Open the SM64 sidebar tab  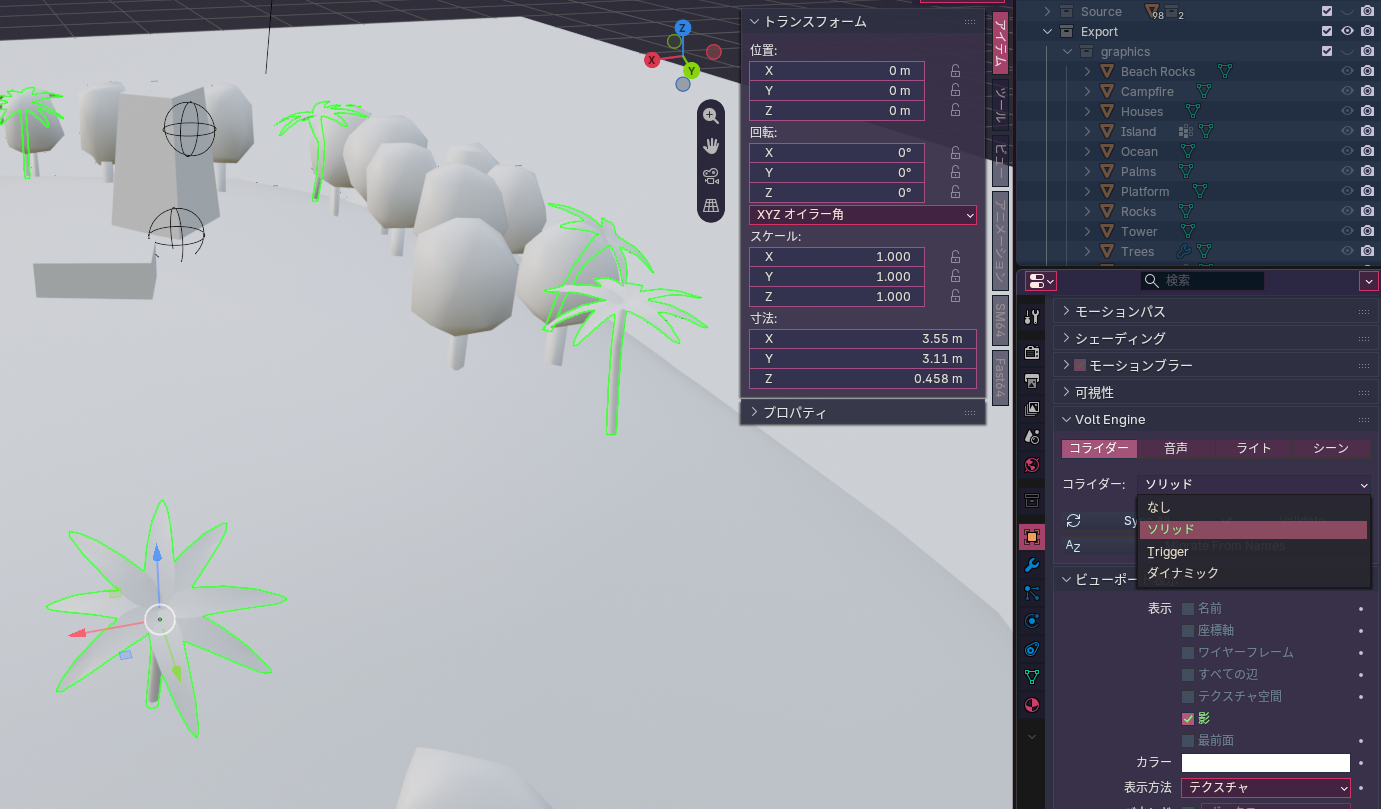[1000, 319]
